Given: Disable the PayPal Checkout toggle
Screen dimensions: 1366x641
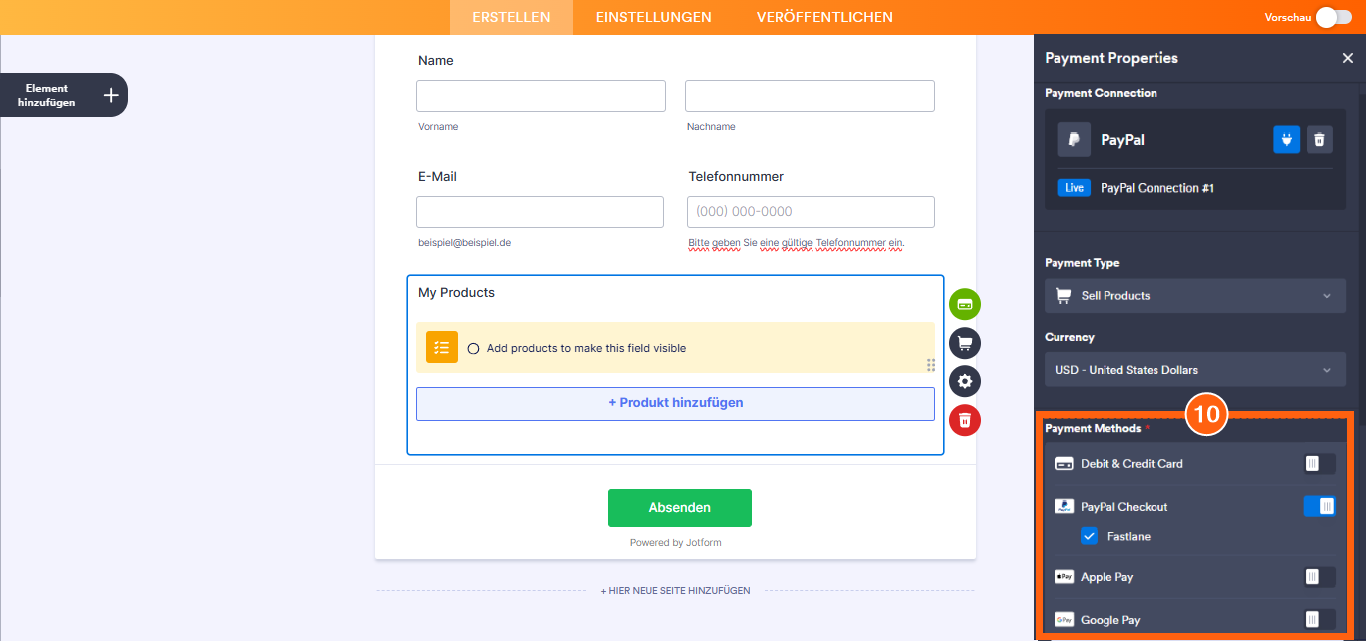Looking at the screenshot, I should pos(1319,506).
